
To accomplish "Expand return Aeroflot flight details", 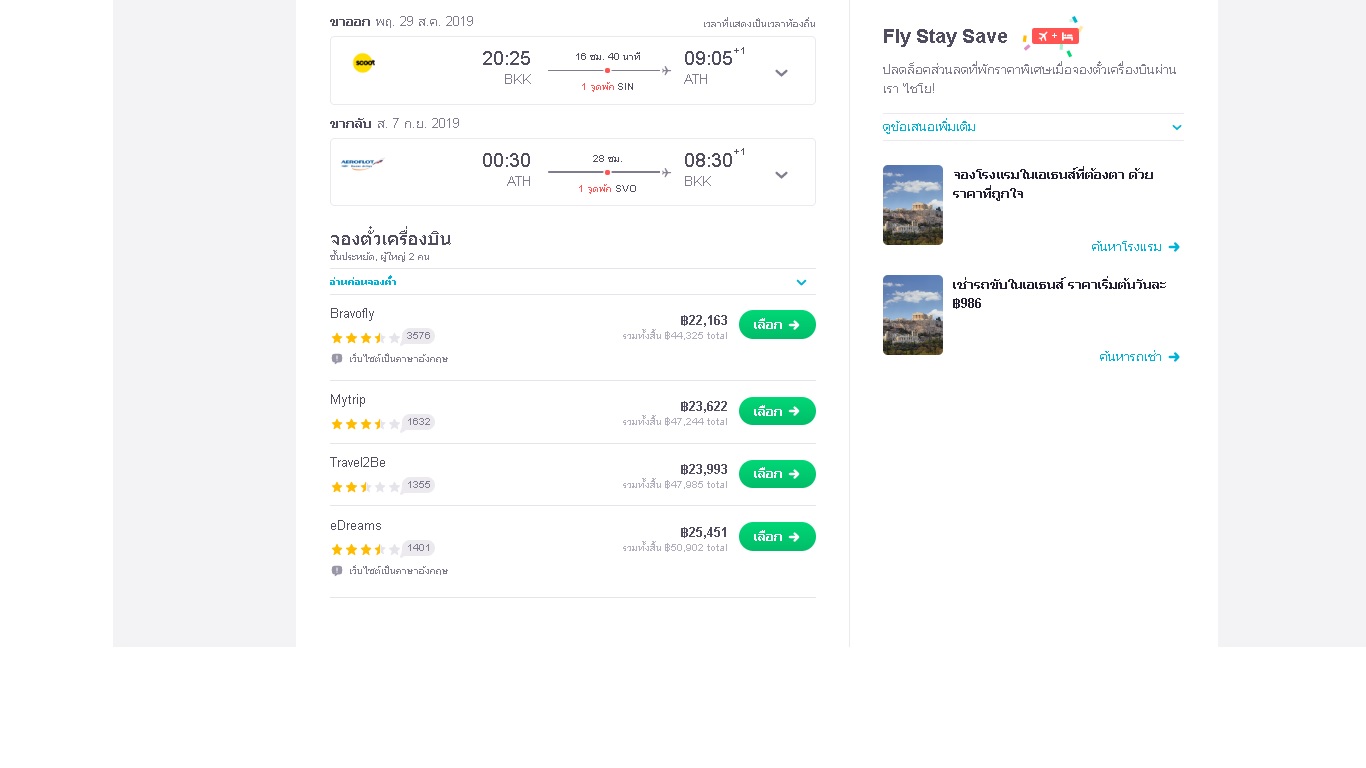I will [x=782, y=174].
